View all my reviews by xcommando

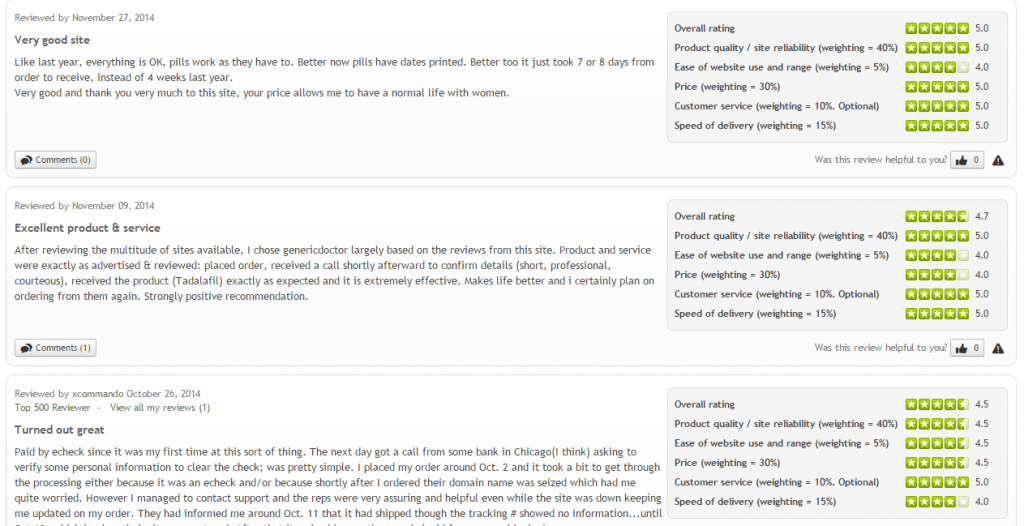[160, 408]
